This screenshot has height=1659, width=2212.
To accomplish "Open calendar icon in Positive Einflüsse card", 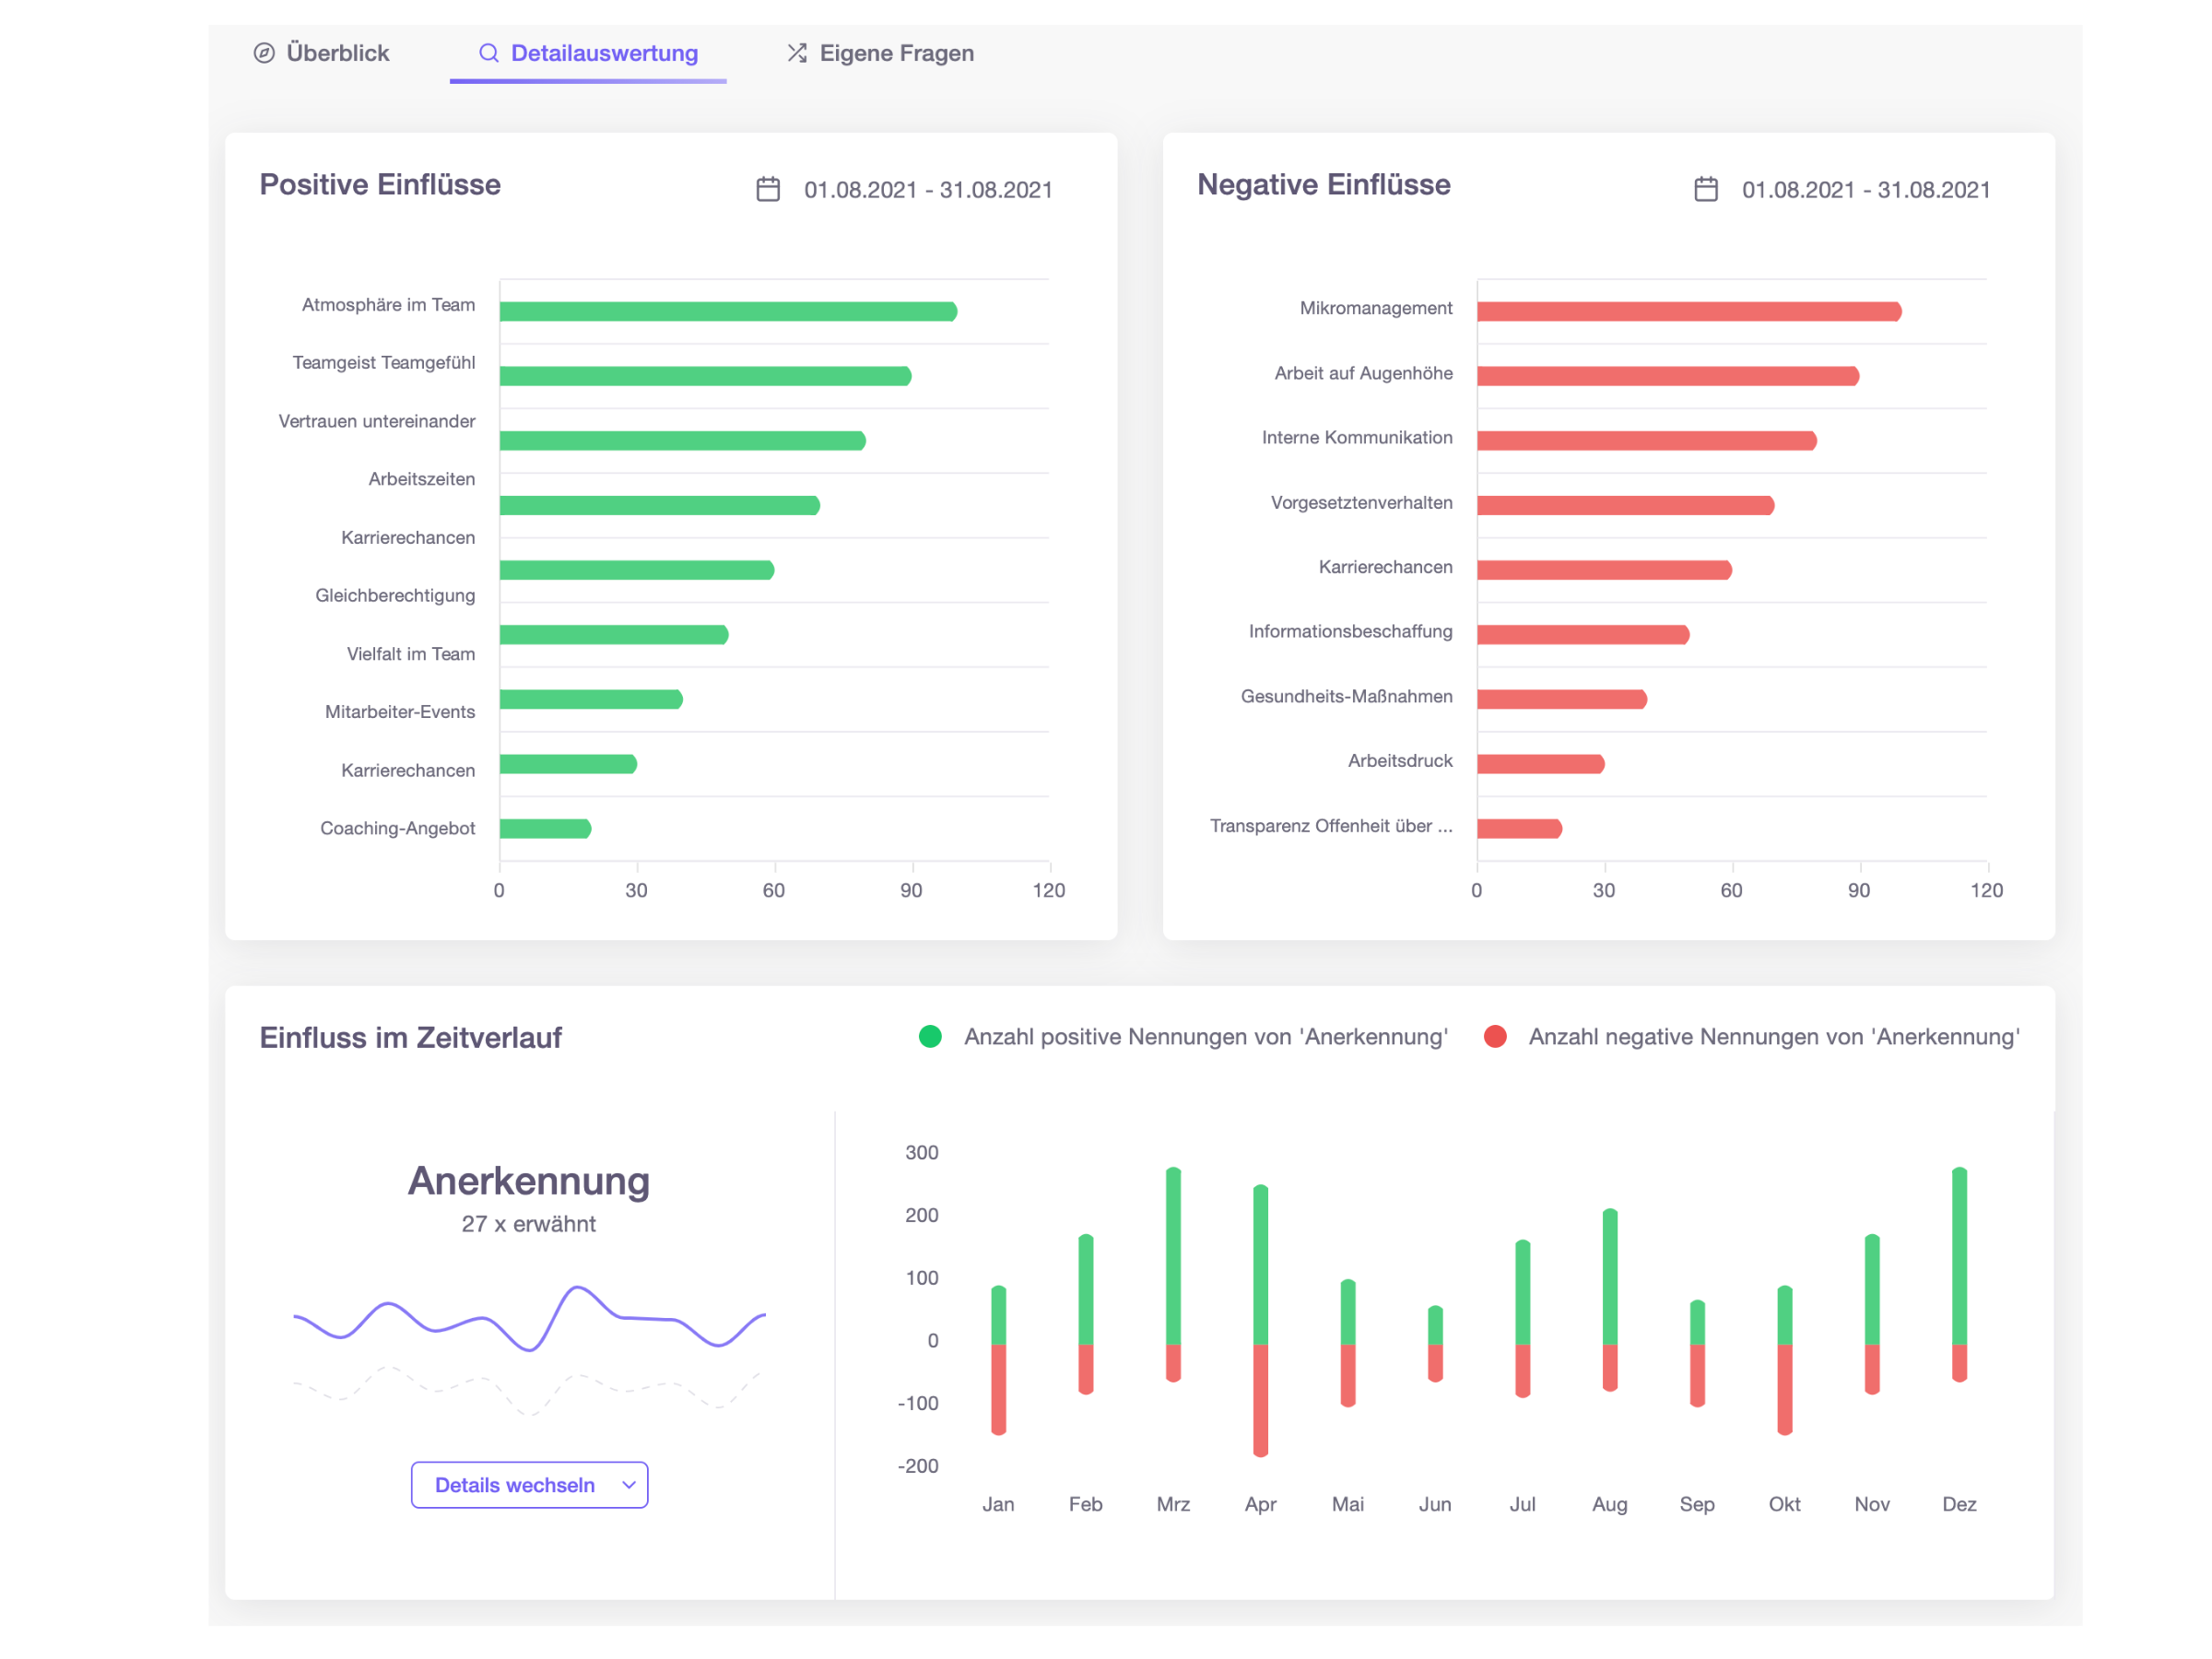I will tap(768, 189).
